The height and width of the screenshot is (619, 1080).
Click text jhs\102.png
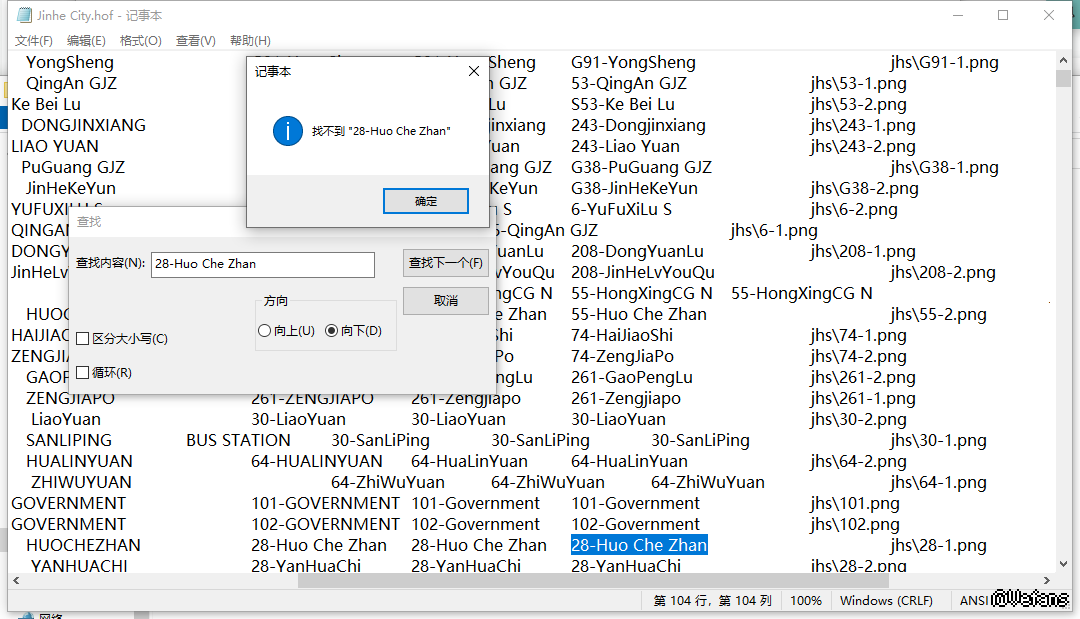[855, 525]
